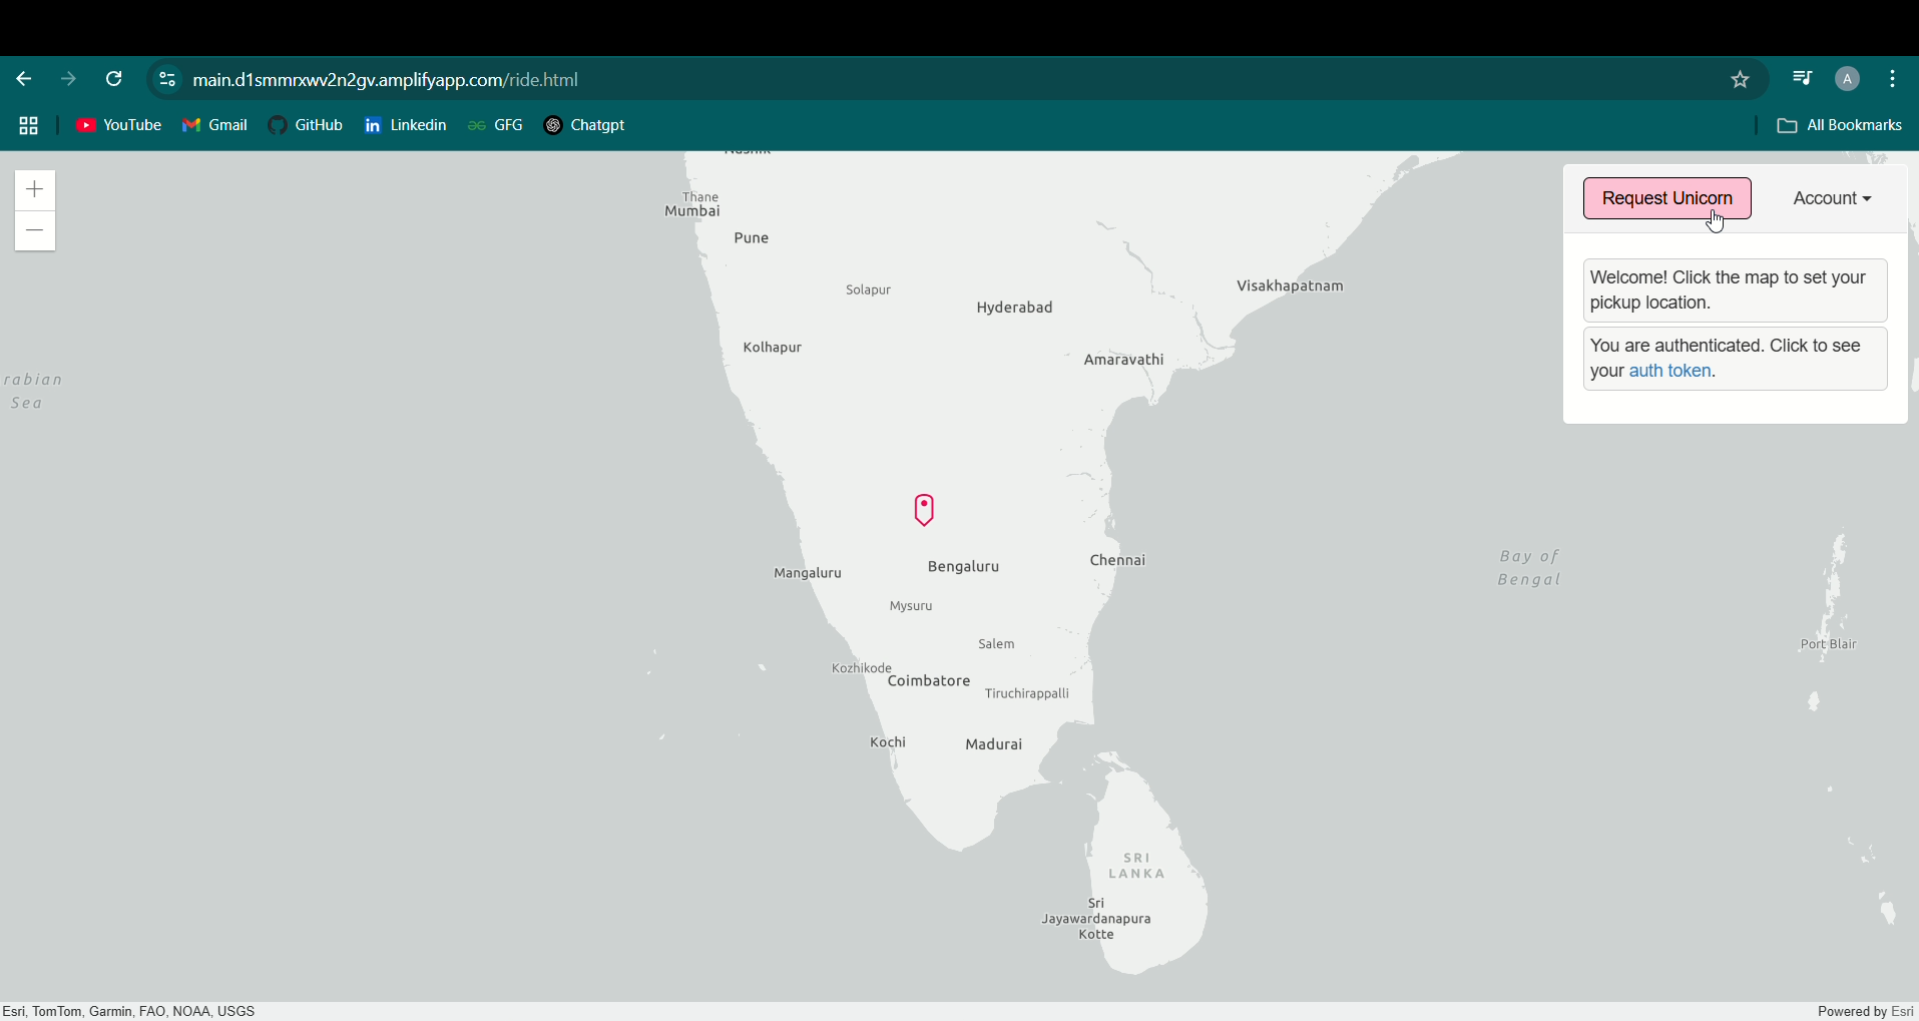1919x1021 pixels.
Task: Click Hyderabad on the map
Action: tap(1014, 308)
